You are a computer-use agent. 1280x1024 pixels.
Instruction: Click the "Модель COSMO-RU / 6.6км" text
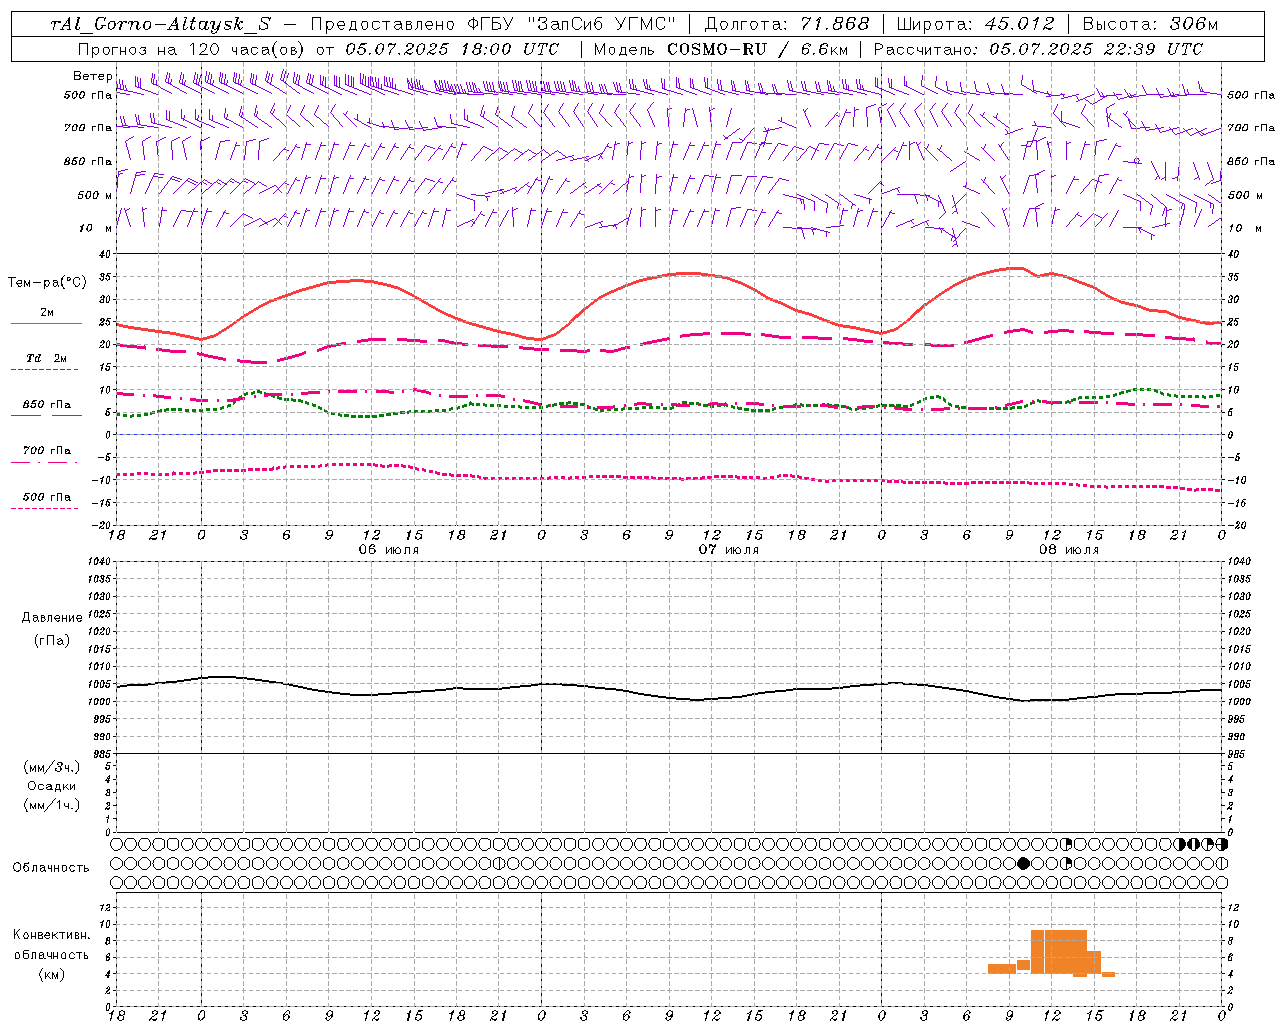(720, 49)
